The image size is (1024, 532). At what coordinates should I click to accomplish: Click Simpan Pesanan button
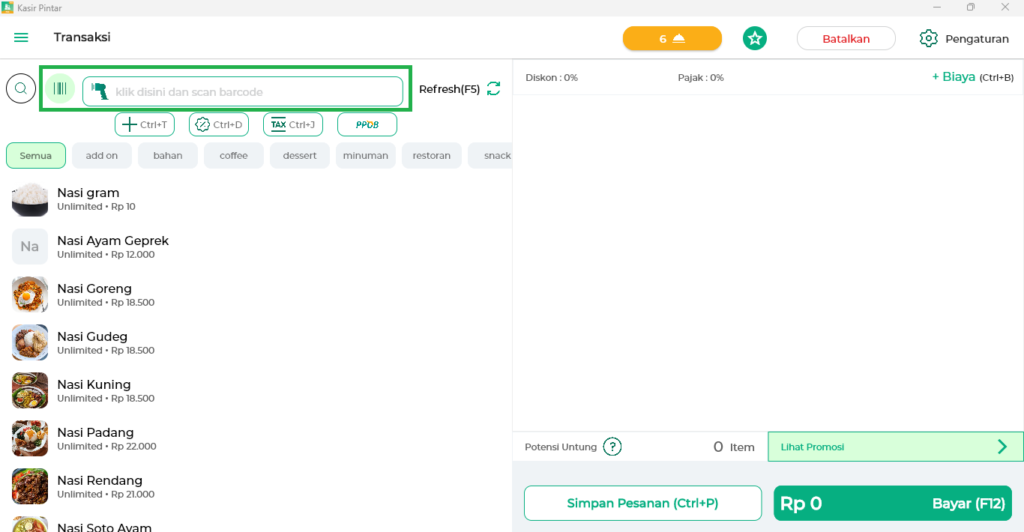click(x=643, y=503)
